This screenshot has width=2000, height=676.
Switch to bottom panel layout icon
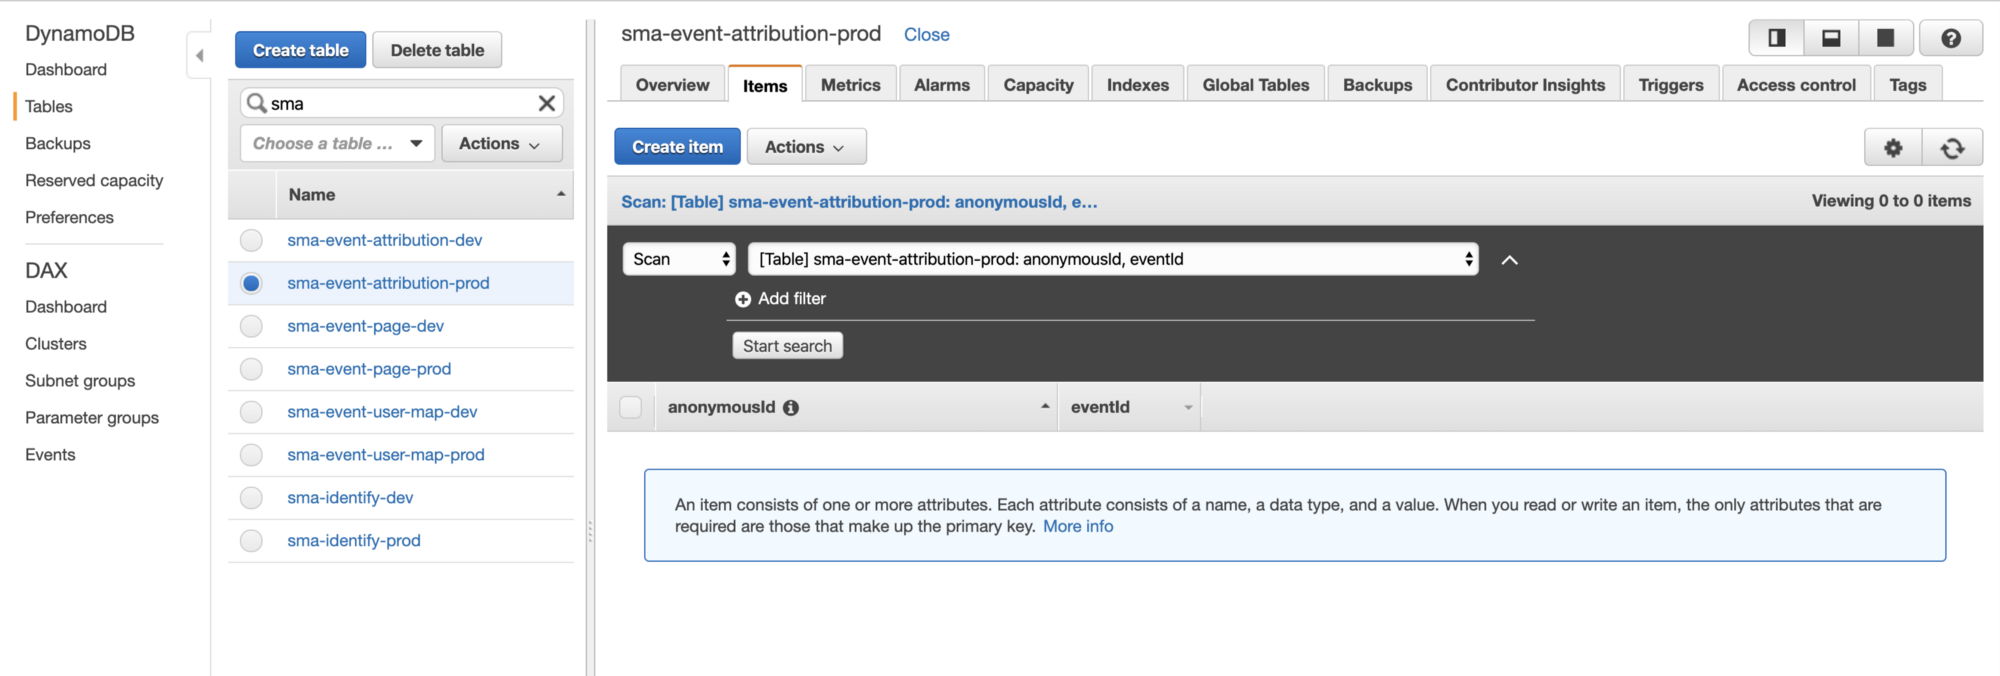[1831, 38]
